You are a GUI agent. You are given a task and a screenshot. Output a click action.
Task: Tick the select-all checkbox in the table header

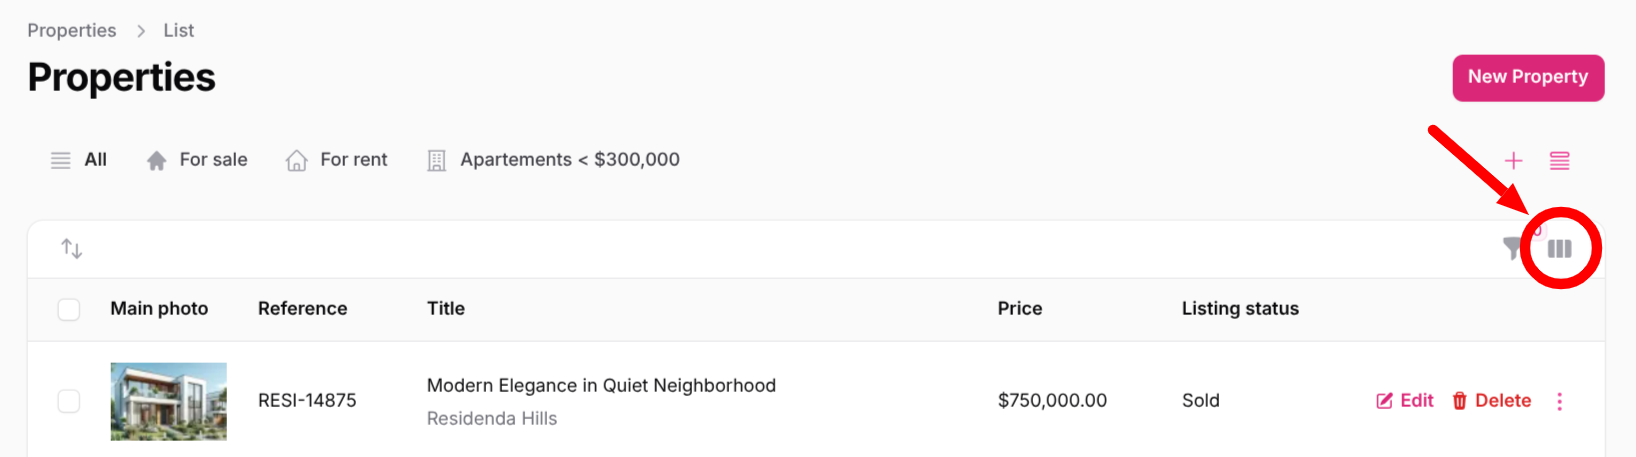coord(69,309)
